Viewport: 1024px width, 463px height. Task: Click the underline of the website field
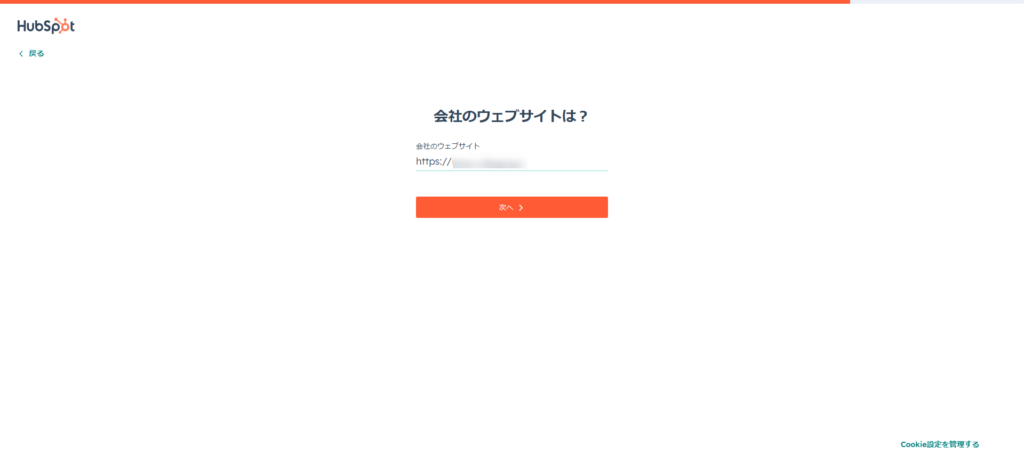click(x=511, y=170)
